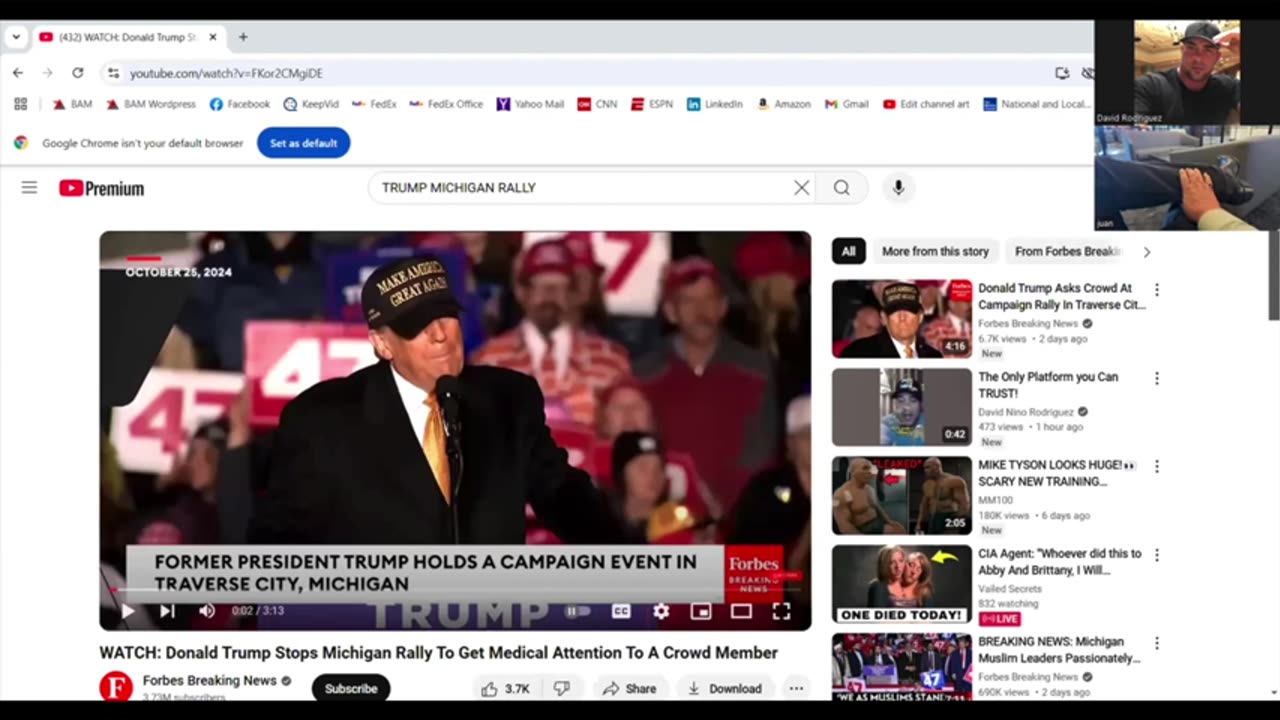Open the KeepVid bookmark
Viewport: 1280px width, 720px height.
[311, 104]
